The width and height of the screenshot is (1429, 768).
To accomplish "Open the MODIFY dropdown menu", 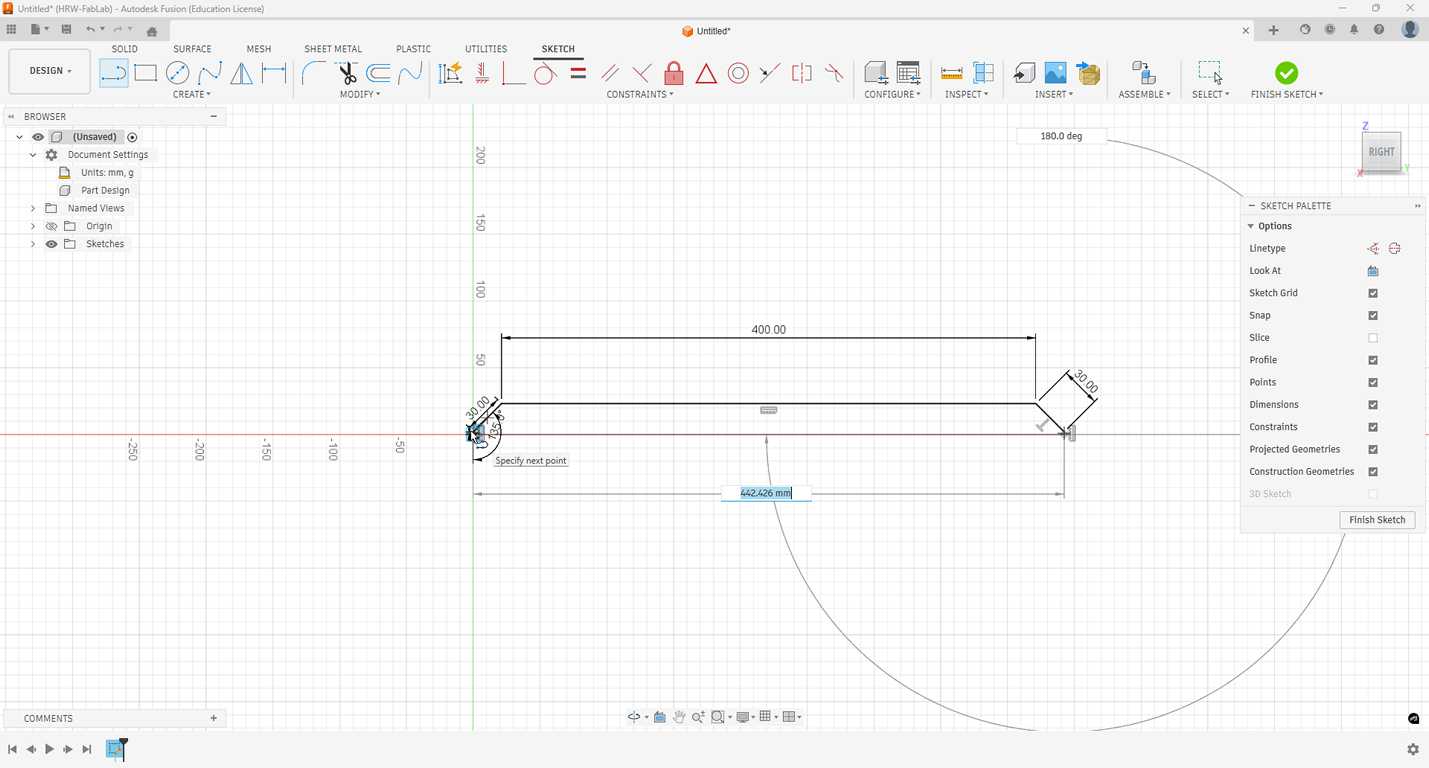I will (x=360, y=94).
